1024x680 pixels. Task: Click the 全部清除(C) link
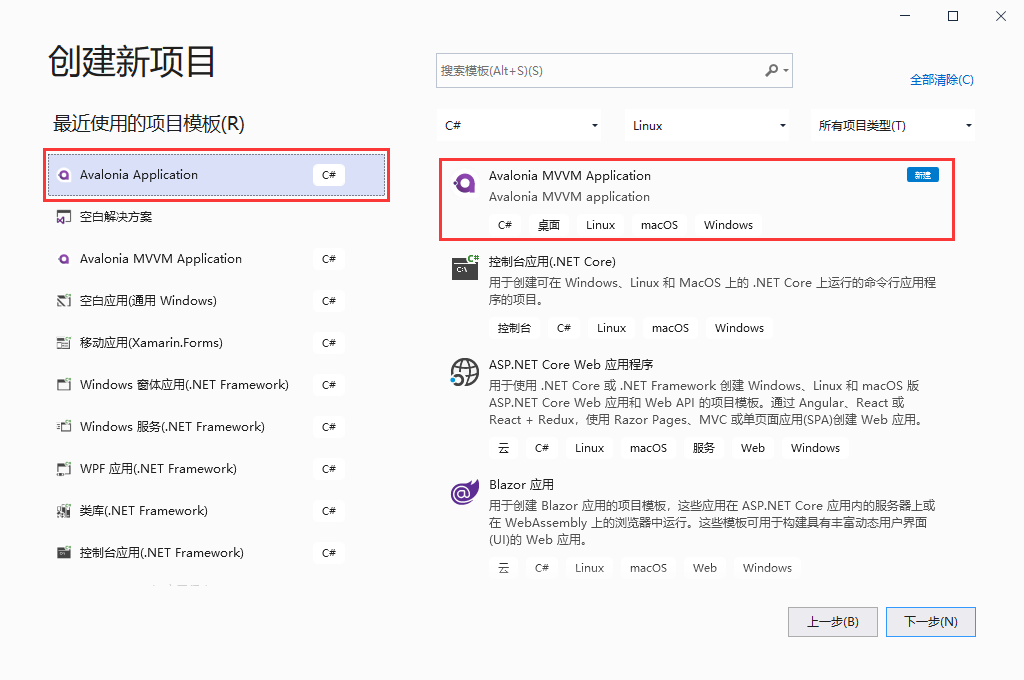(x=942, y=80)
